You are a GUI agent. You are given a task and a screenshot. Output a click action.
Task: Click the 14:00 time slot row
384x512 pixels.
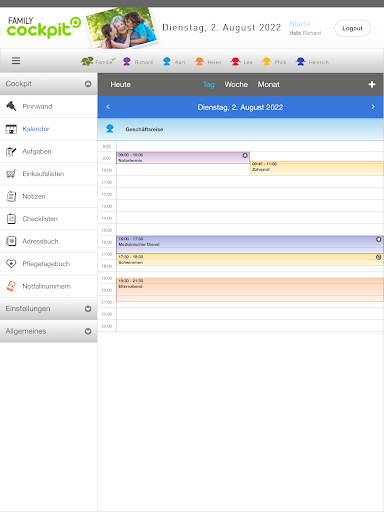click(x=250, y=218)
